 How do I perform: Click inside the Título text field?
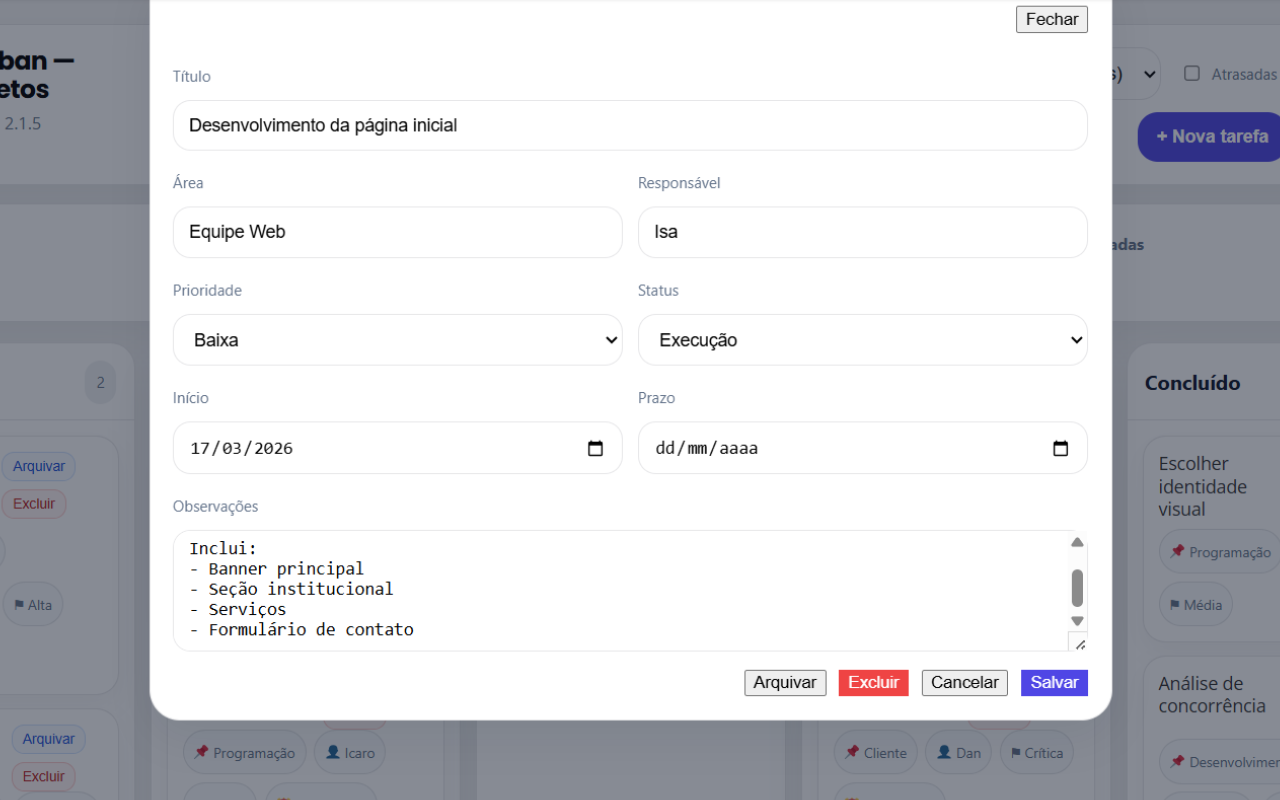(x=630, y=125)
